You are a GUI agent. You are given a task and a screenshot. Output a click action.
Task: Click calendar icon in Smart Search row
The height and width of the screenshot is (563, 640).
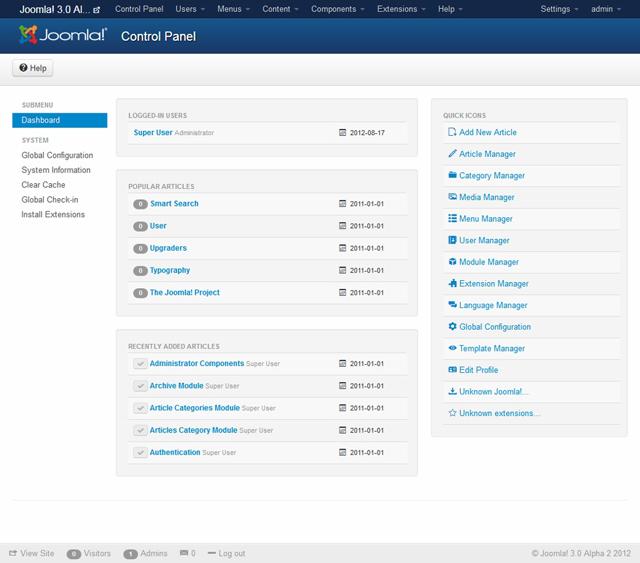pyautogui.click(x=342, y=203)
